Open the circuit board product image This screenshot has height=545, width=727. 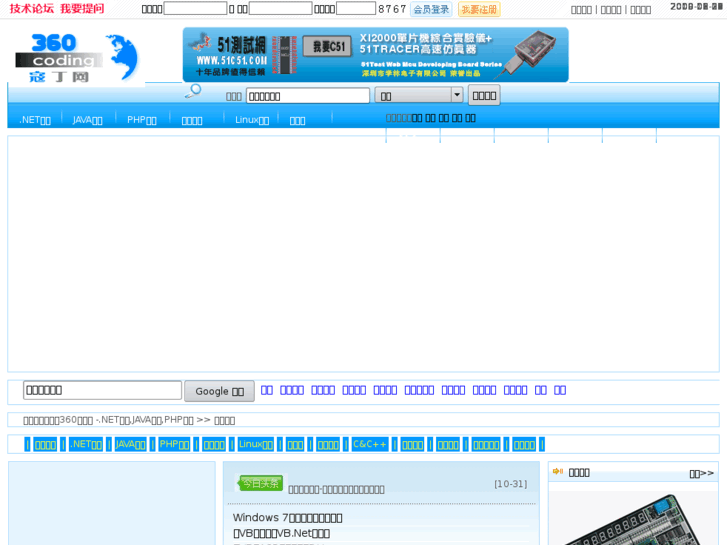tap(633, 519)
